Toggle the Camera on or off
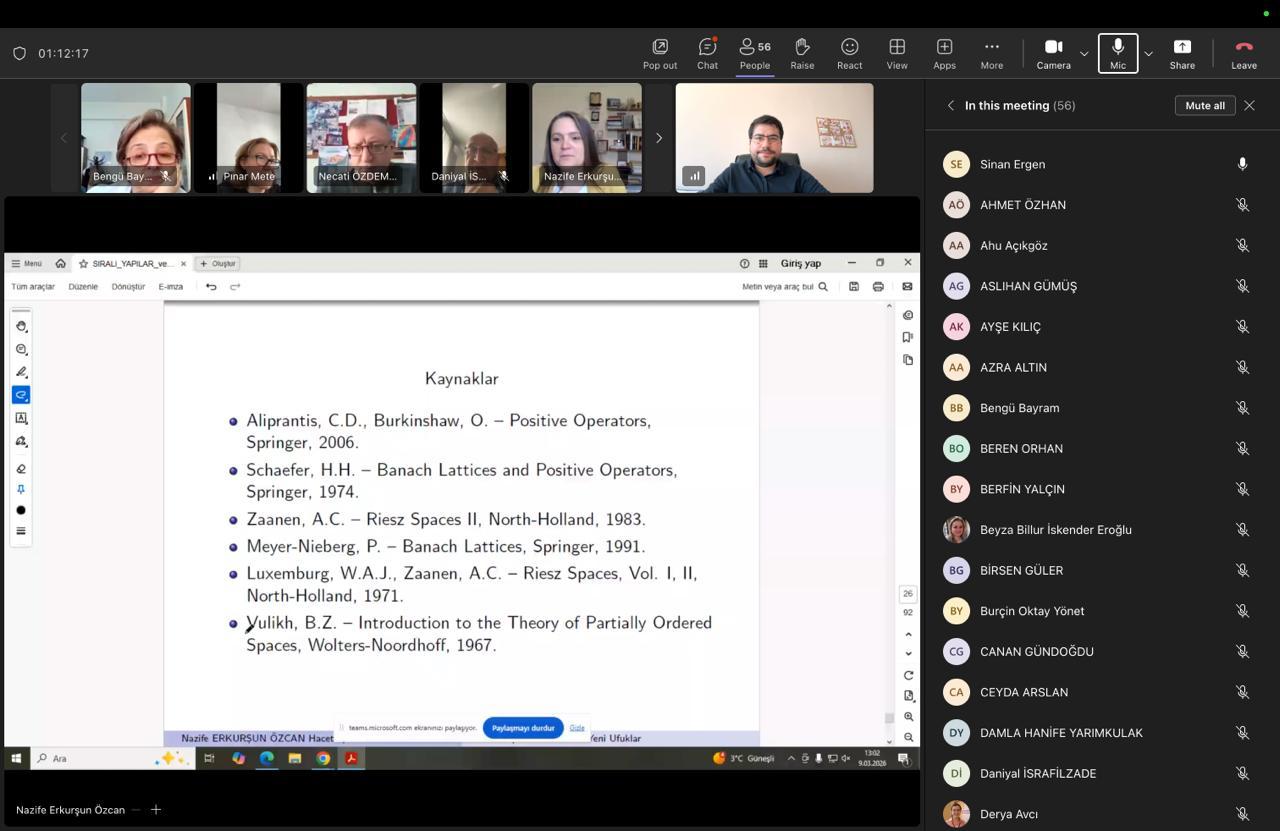The image size is (1280, 831). (x=1053, y=54)
